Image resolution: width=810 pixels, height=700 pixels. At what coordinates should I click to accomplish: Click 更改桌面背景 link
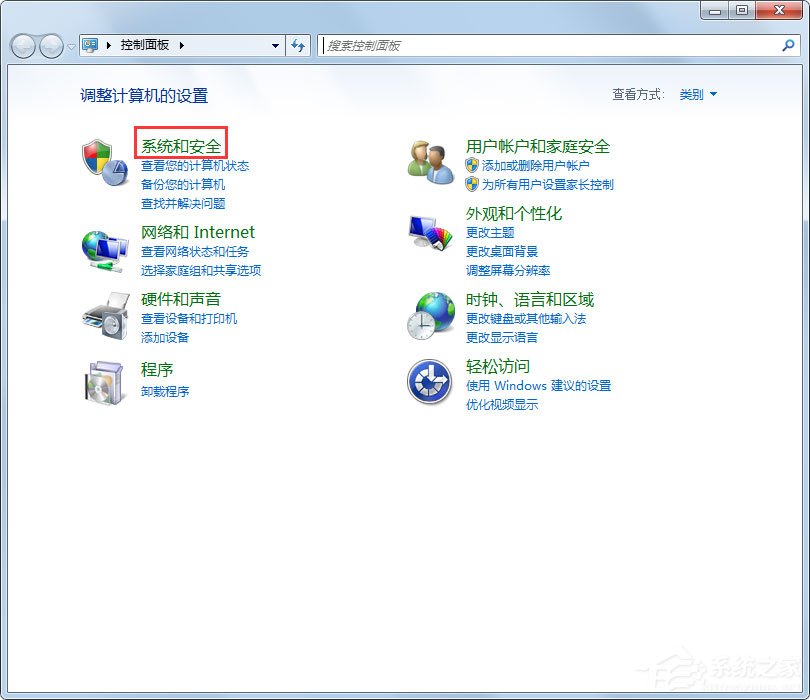coord(502,251)
